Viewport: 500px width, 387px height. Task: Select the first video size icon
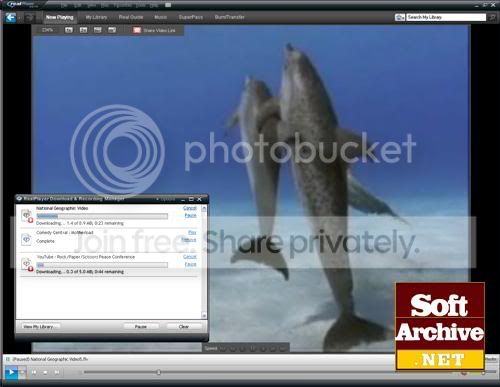69,30
